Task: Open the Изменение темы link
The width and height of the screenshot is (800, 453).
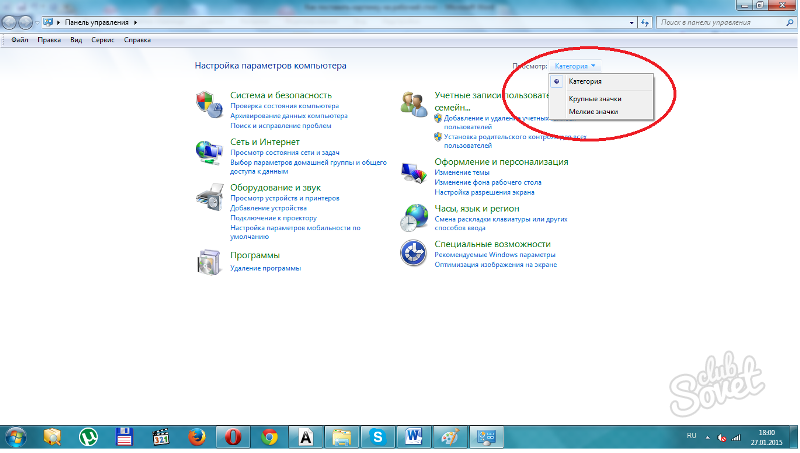Action: pos(461,172)
